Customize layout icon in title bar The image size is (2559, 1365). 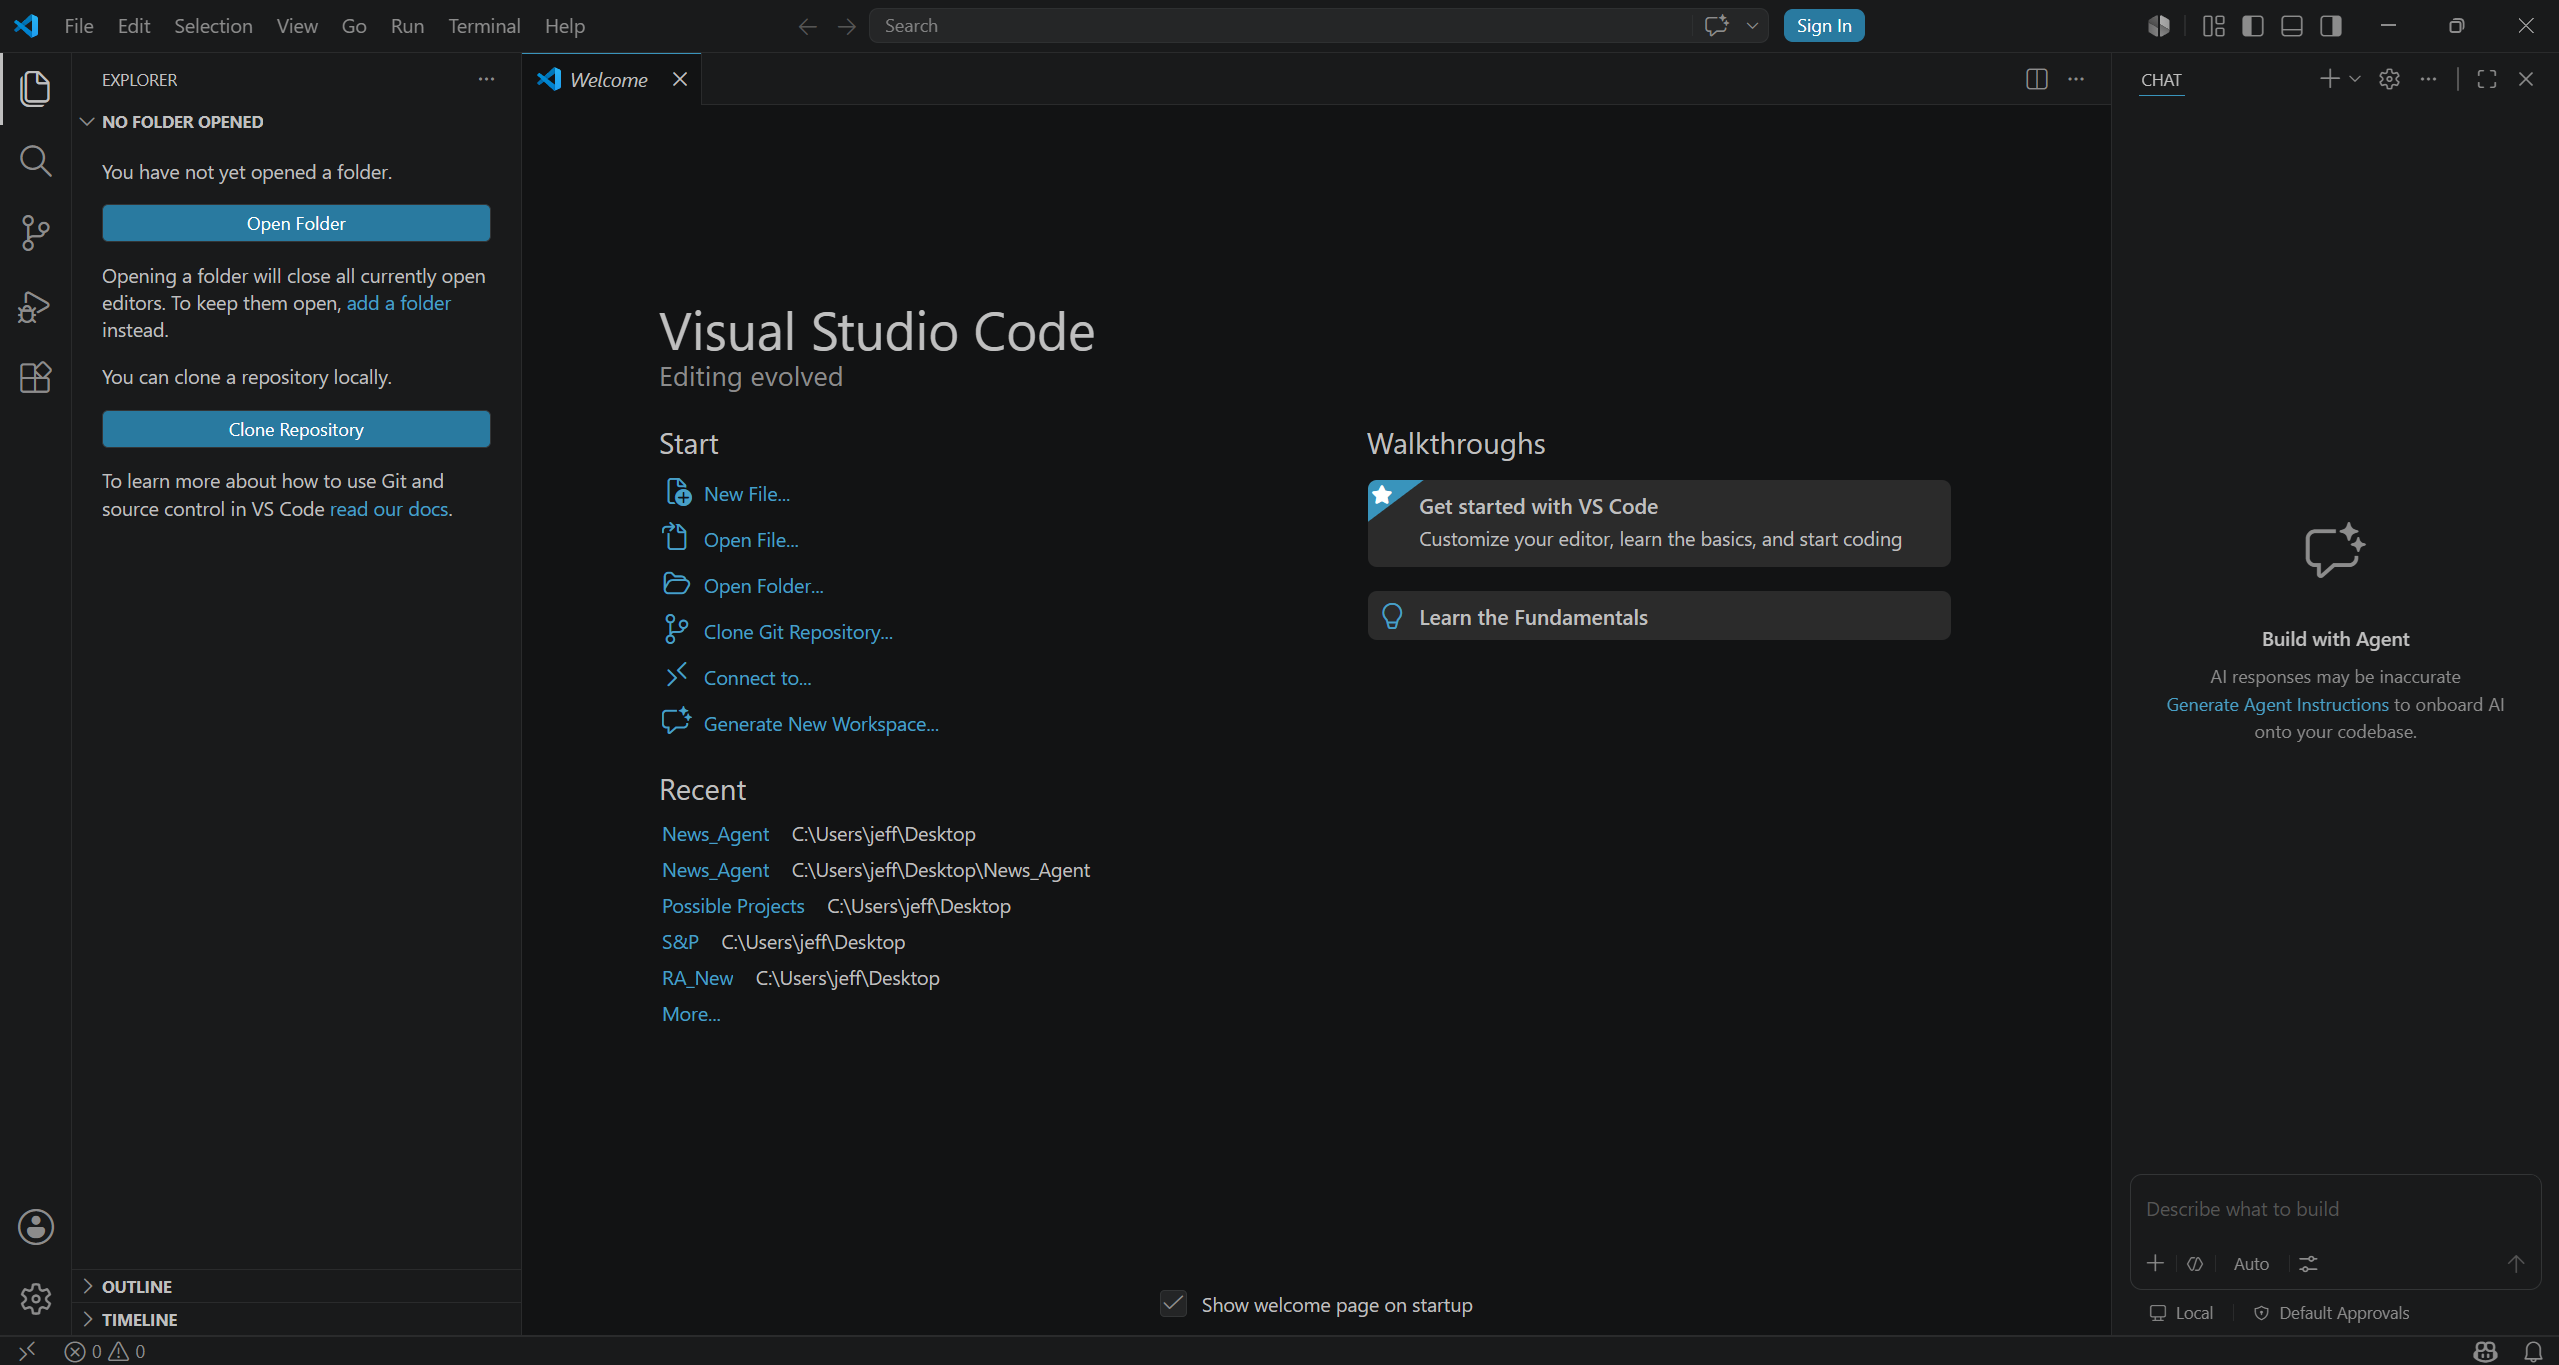click(2213, 26)
